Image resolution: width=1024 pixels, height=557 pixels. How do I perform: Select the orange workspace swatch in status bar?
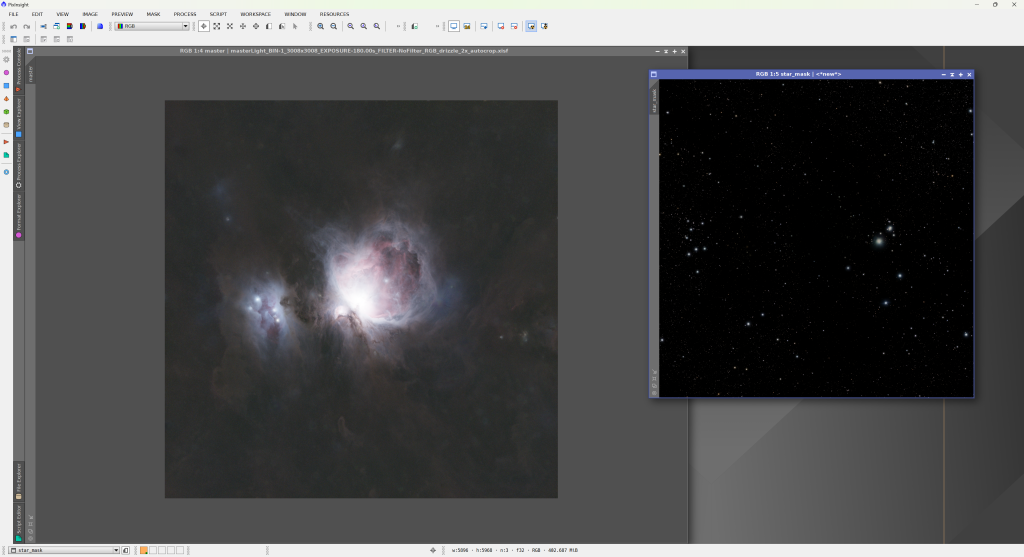[144, 550]
